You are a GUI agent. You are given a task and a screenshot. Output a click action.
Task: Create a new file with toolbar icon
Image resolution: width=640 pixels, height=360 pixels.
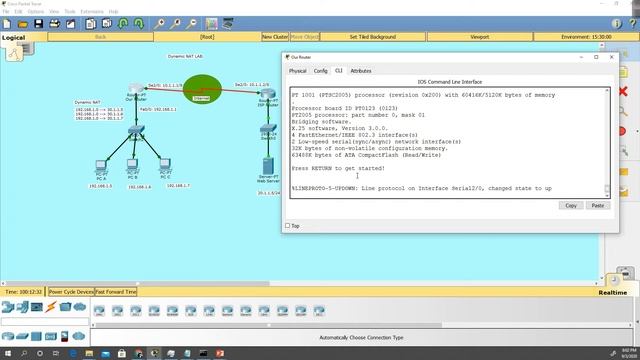7,24
